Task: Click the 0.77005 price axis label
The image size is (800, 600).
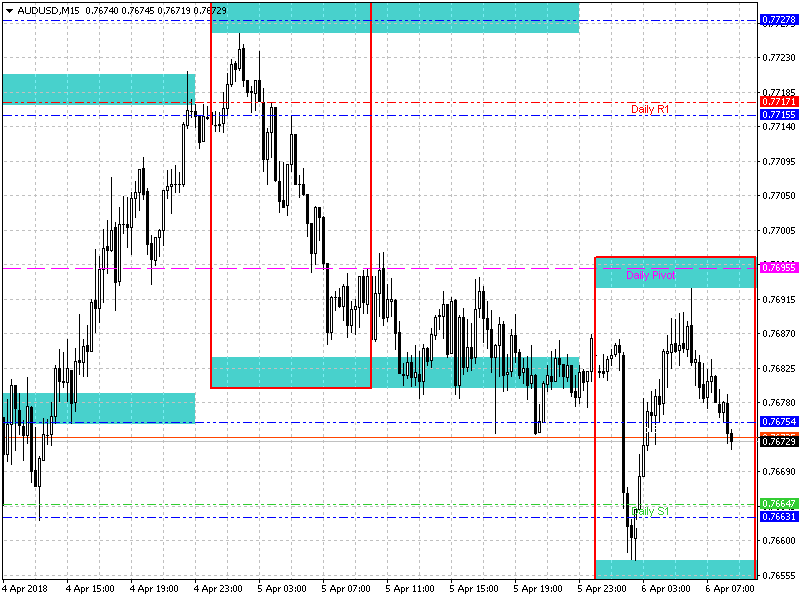Action: pyautogui.click(x=778, y=230)
